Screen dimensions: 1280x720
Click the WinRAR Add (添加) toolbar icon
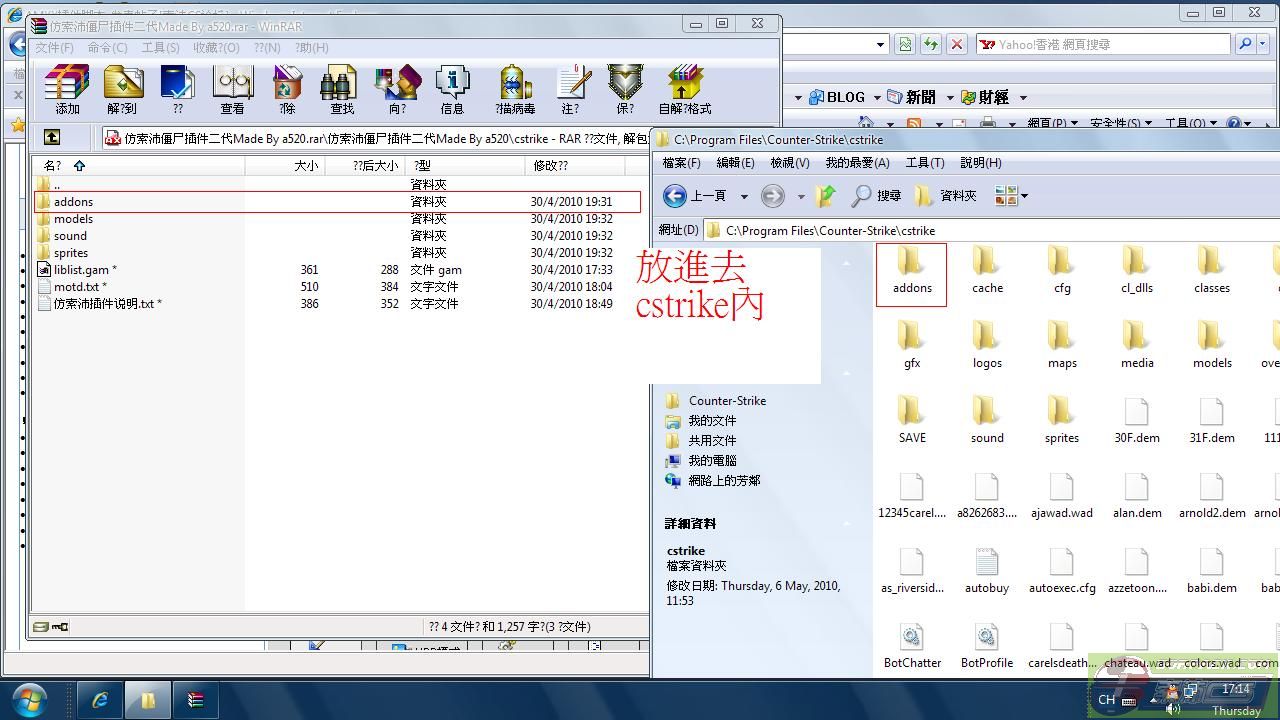click(x=67, y=90)
